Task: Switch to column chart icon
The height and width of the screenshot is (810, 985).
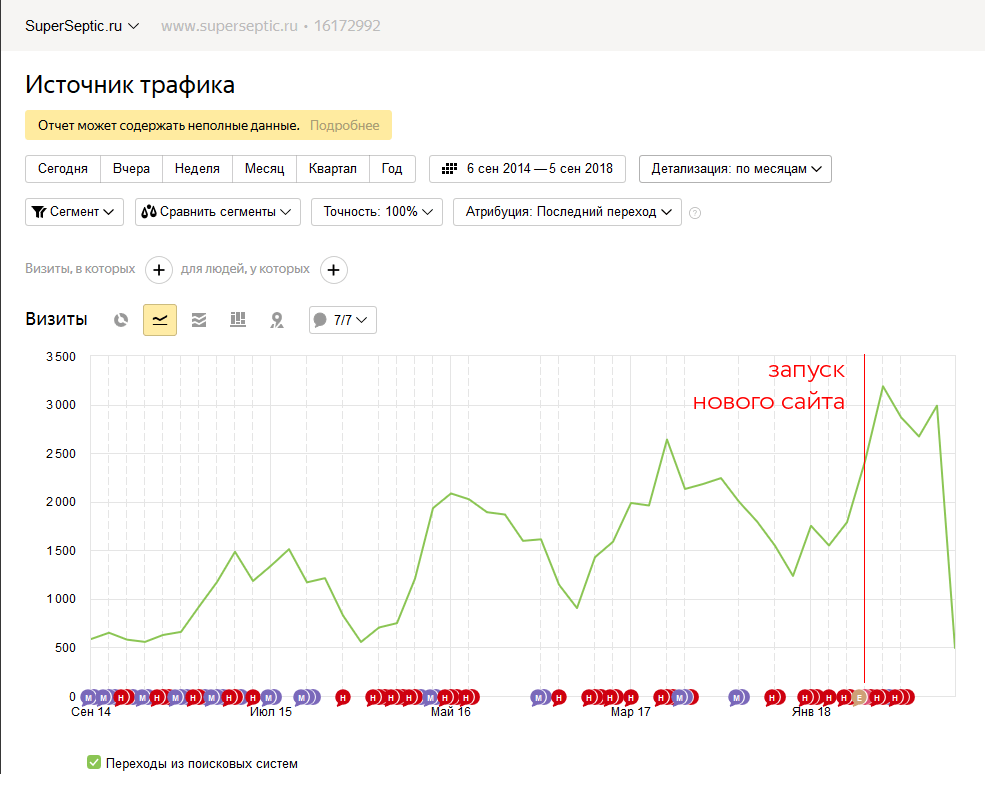Action: [238, 320]
